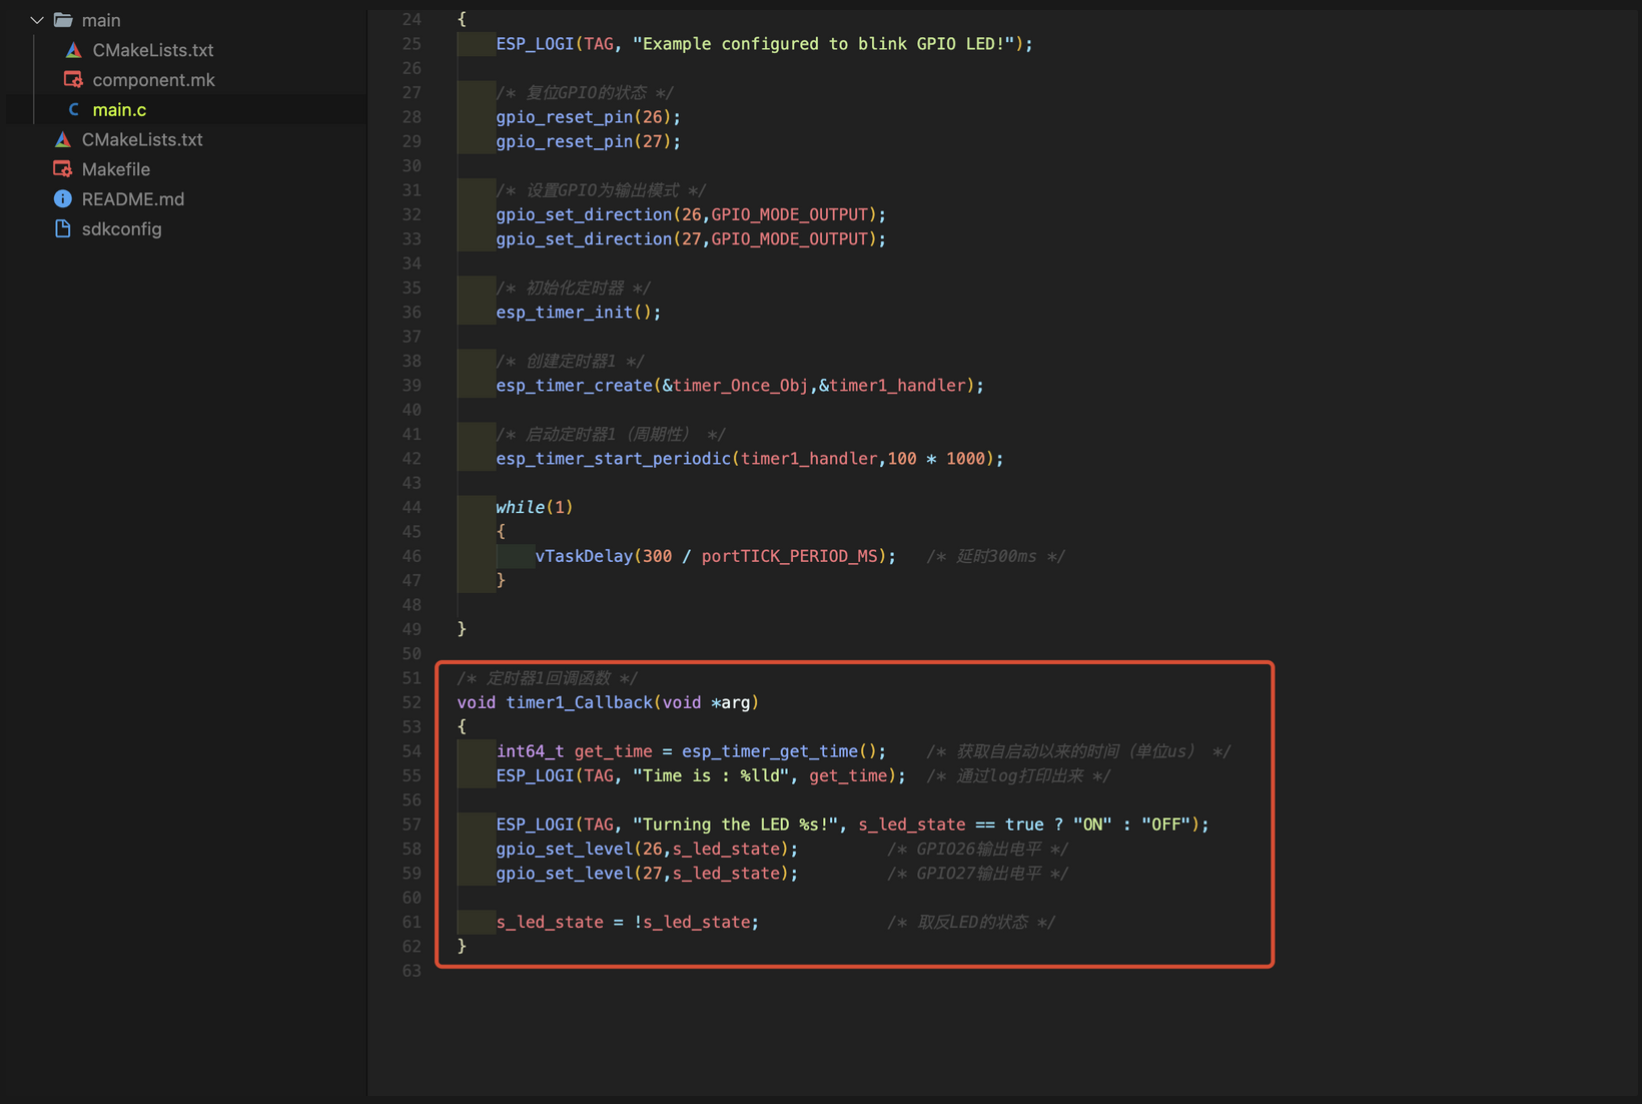Click the 定时器1回调函数 comment
This screenshot has width=1642, height=1104.
pos(547,678)
